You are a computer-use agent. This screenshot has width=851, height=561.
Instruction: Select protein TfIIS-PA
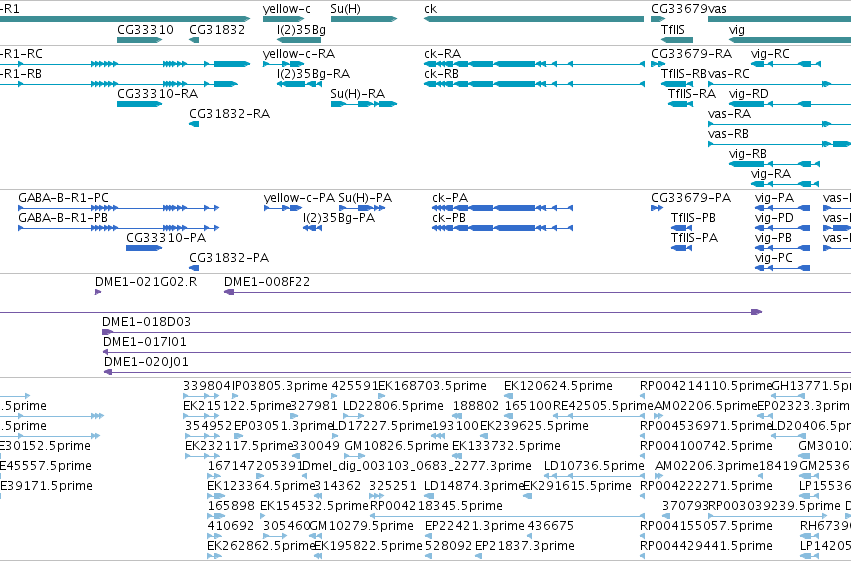(694, 238)
